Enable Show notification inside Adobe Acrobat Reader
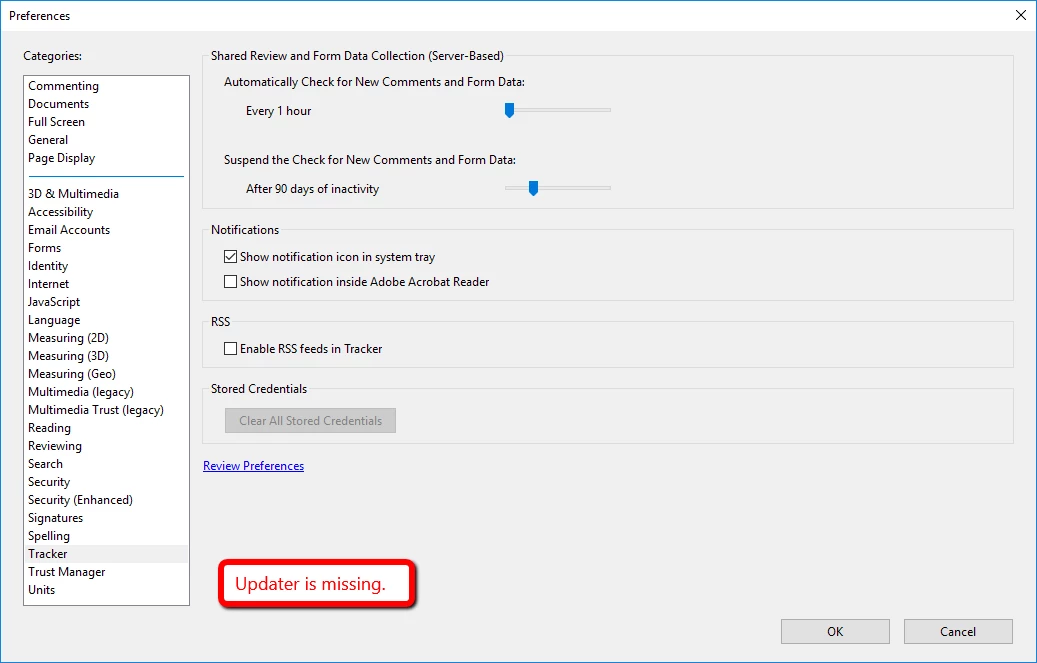Viewport: 1037px width, 663px height. point(230,282)
